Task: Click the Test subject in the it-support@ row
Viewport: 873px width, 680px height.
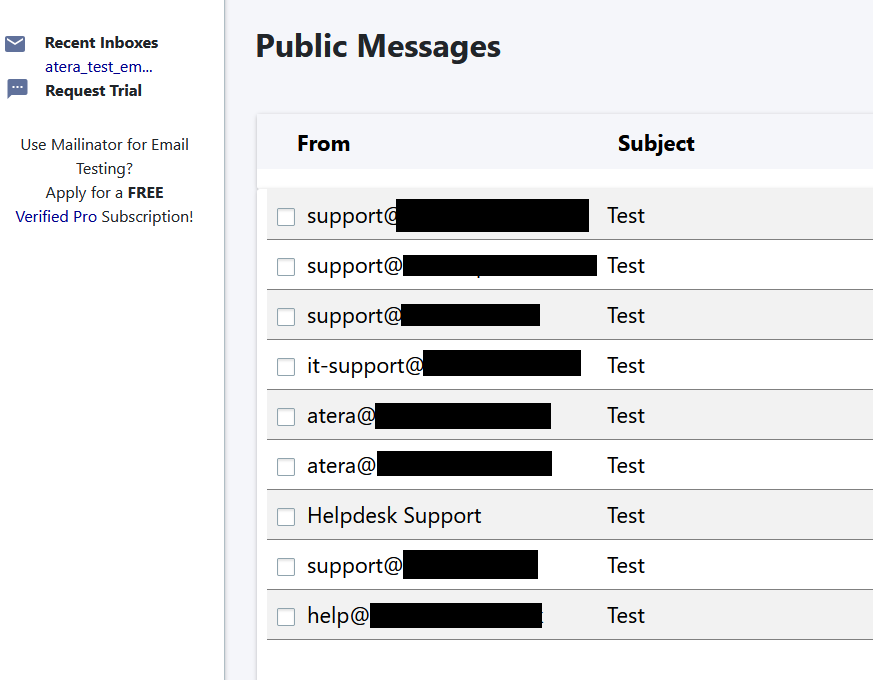Action: pos(626,366)
